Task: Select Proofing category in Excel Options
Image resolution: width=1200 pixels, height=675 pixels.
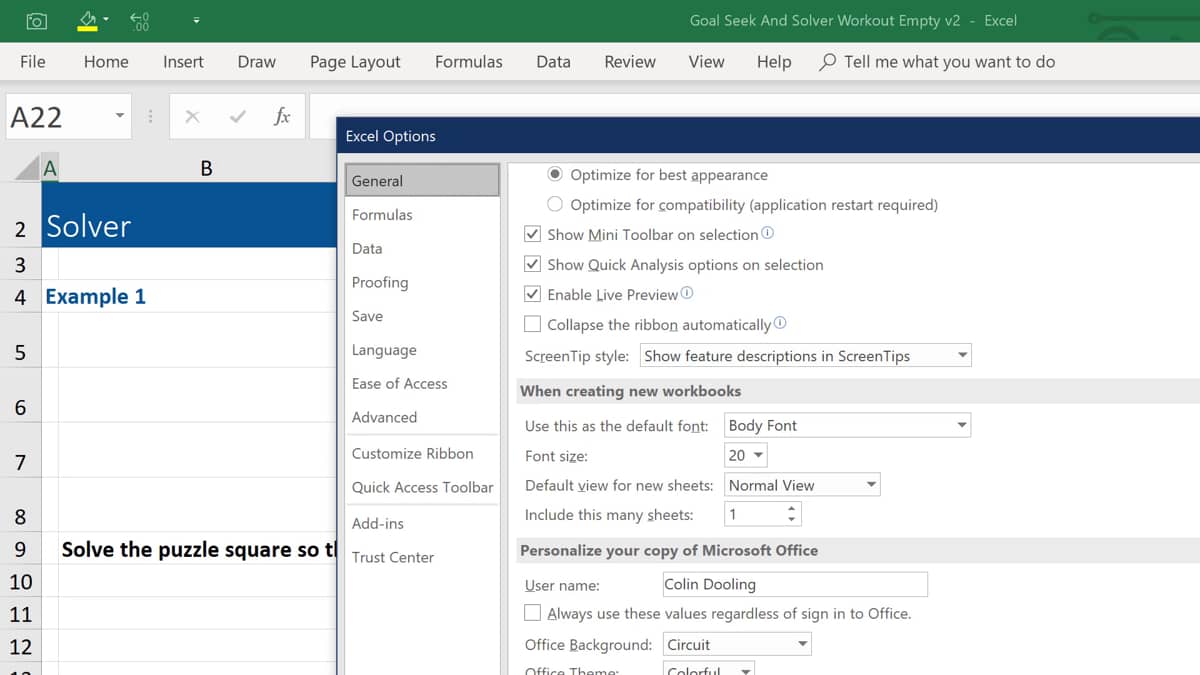Action: [422, 283]
